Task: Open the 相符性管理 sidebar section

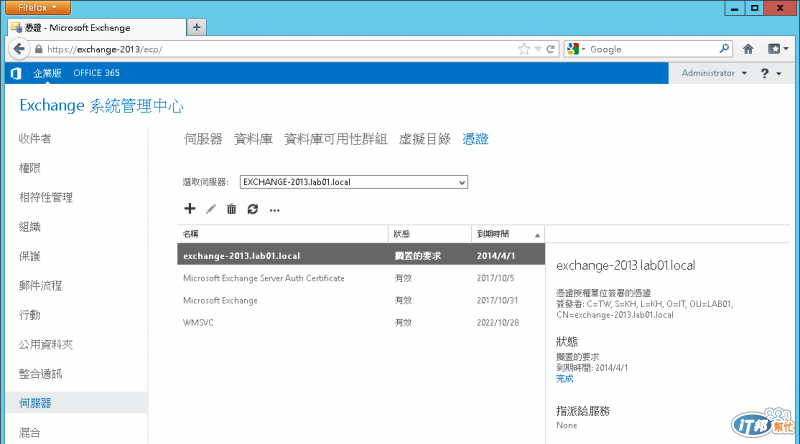Action: [46, 198]
